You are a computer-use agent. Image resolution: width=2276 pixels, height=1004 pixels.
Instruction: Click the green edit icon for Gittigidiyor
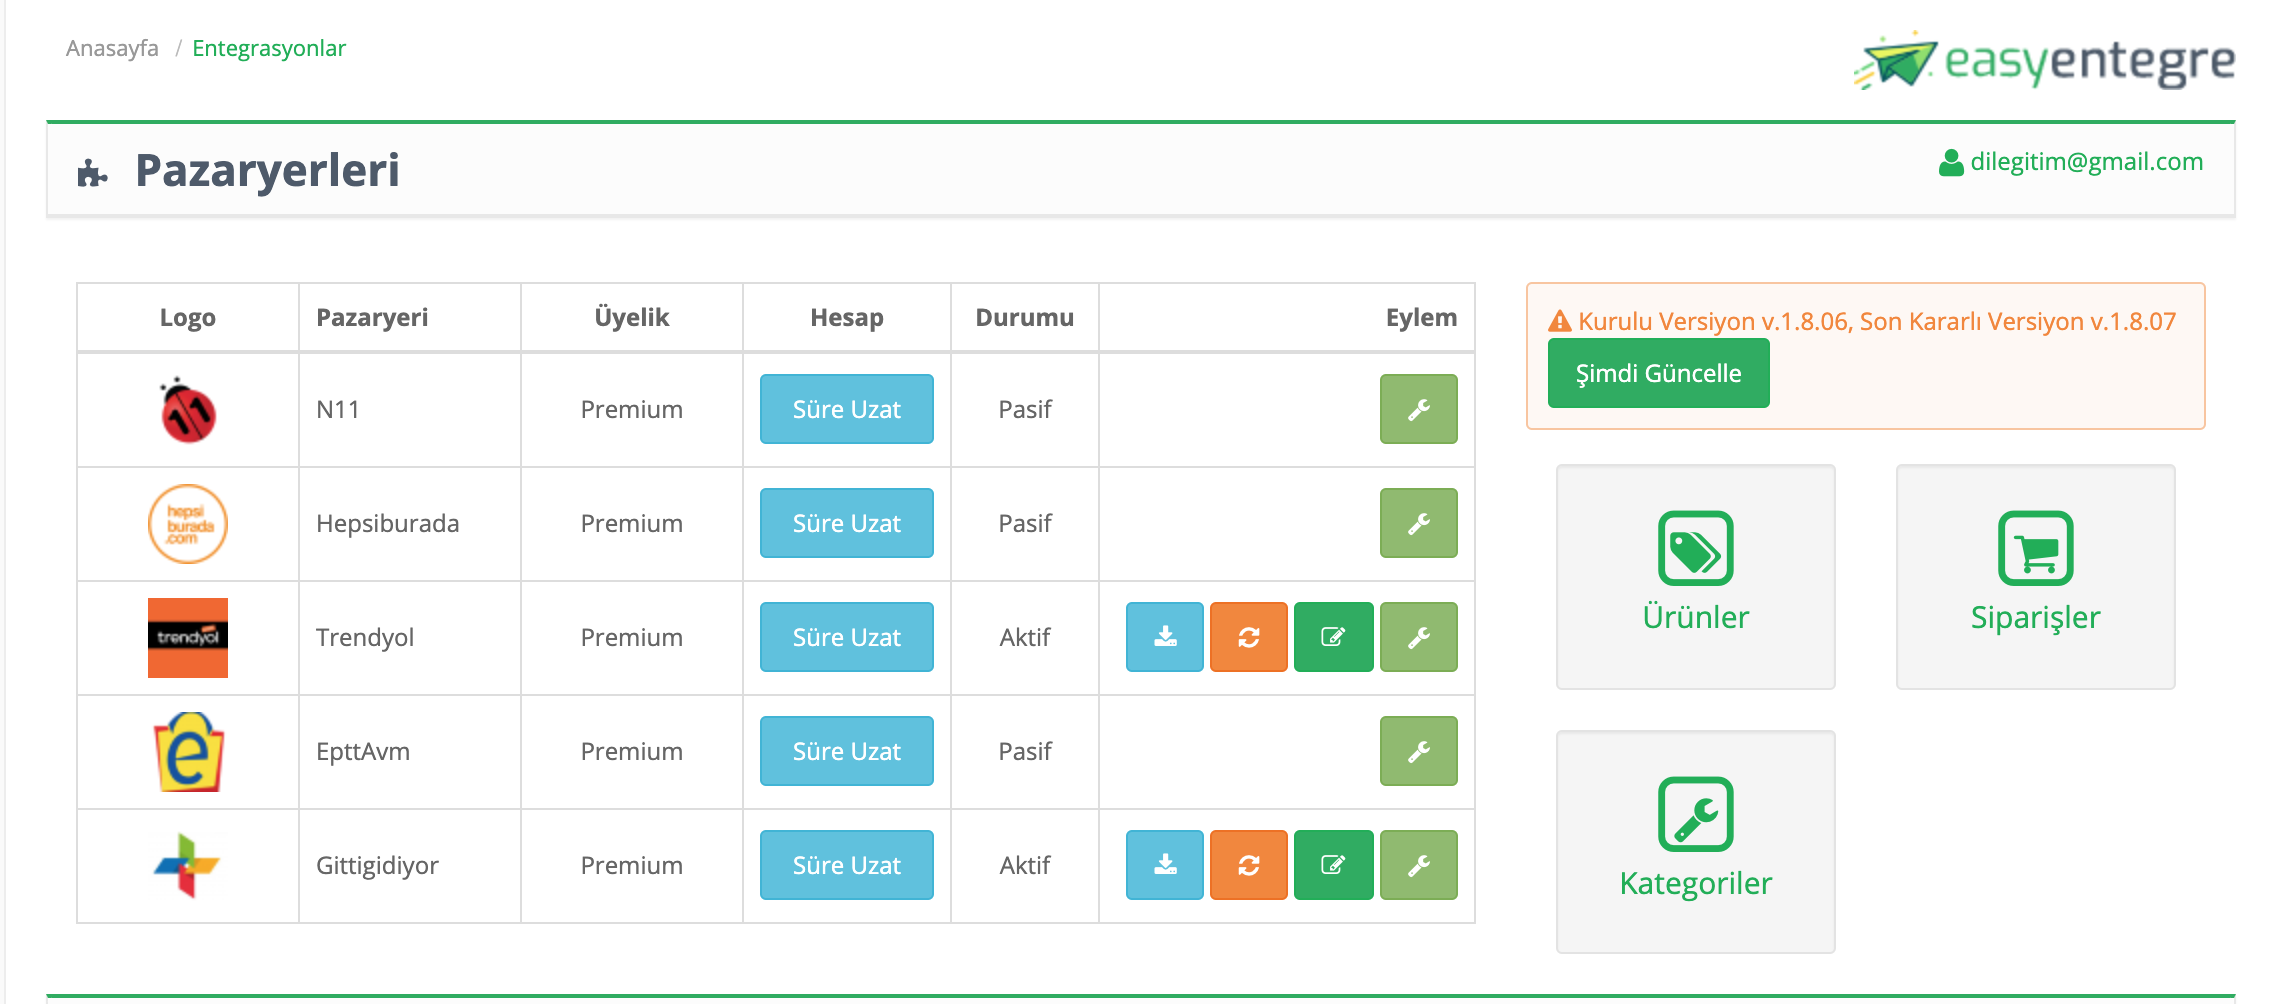[x=1333, y=865]
